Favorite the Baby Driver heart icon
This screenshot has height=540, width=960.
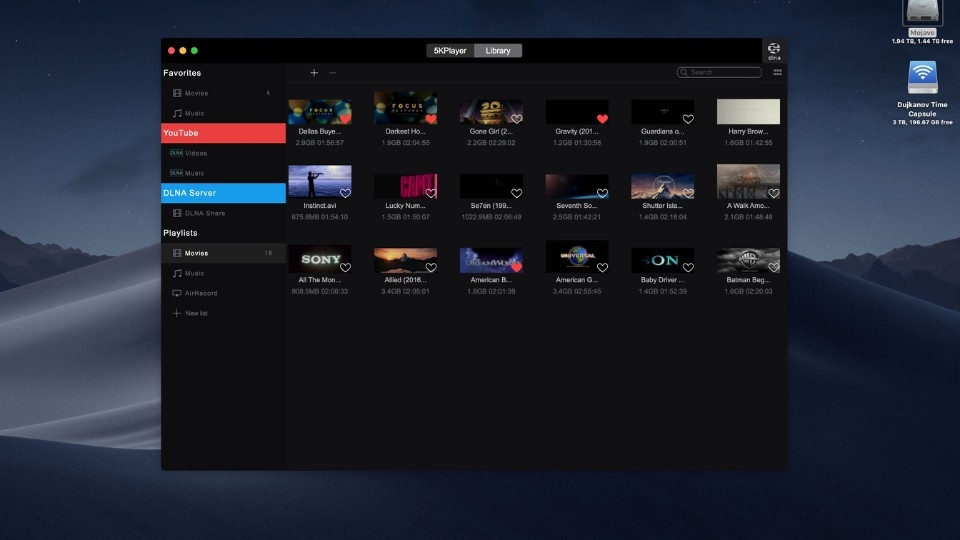[x=688, y=268]
